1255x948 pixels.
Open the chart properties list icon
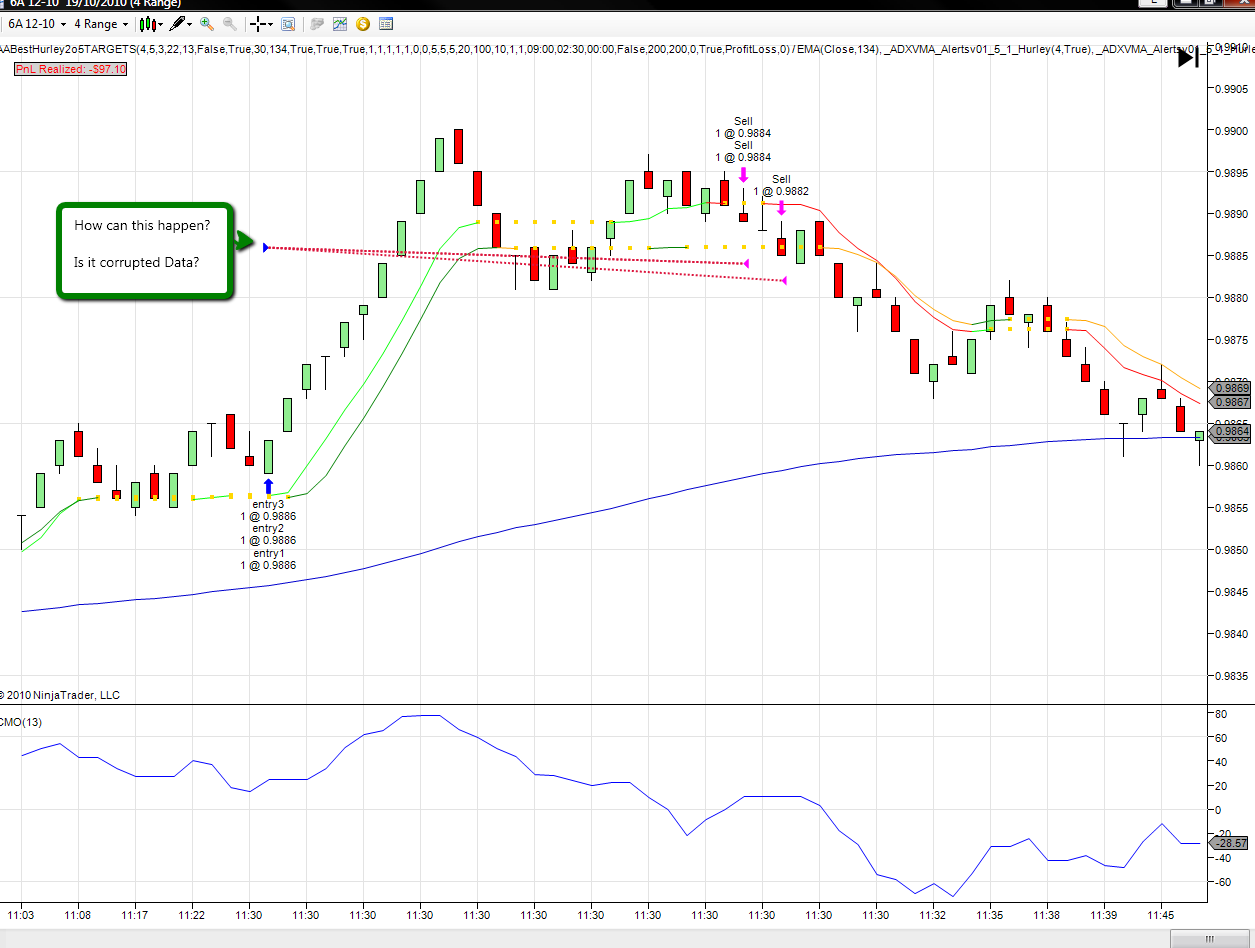click(x=386, y=23)
